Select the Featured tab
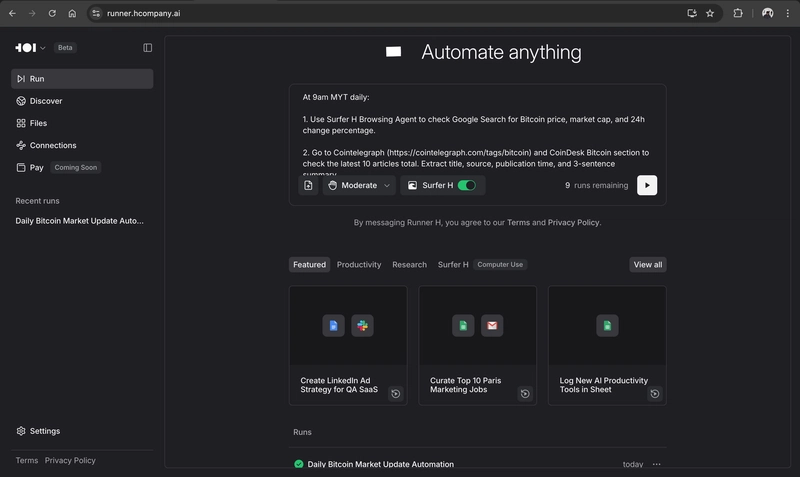Viewport: 800px width, 477px height. coord(309,265)
